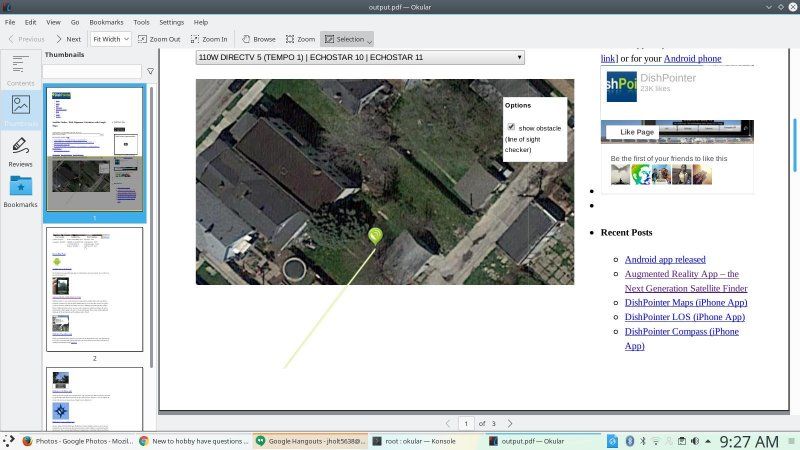Switch to Google Photos Mozilla window
800x450 pixels.
[78, 441]
